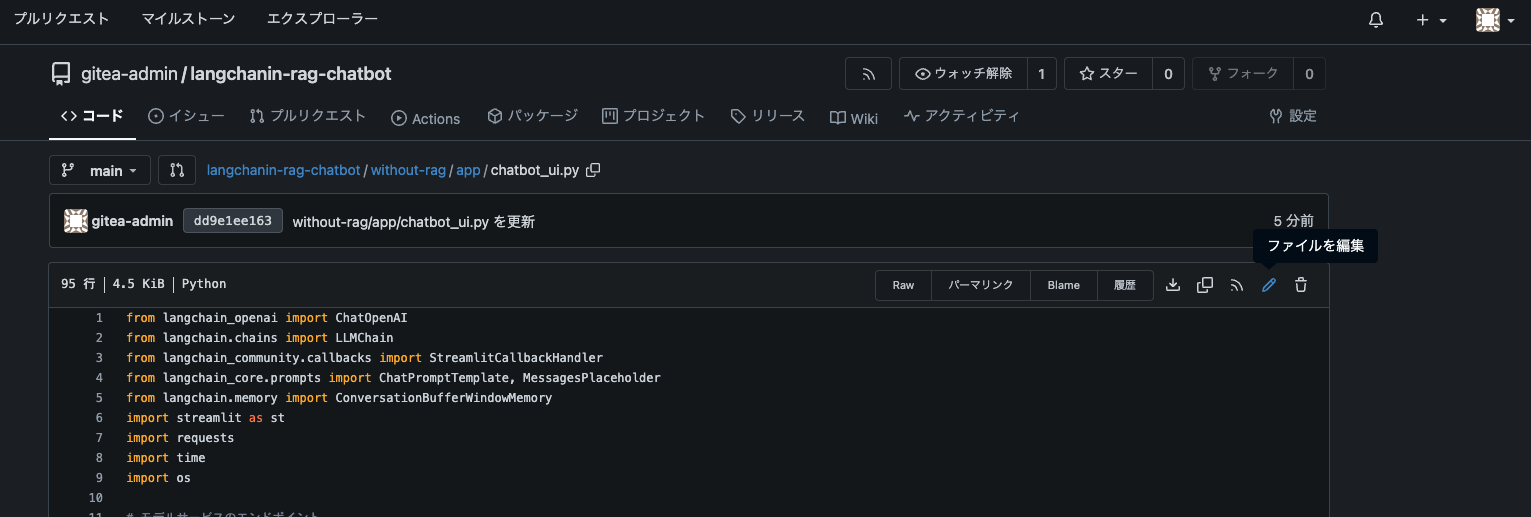Open プルリクエスト in top navigation bar
1531x517 pixels.
(61, 19)
